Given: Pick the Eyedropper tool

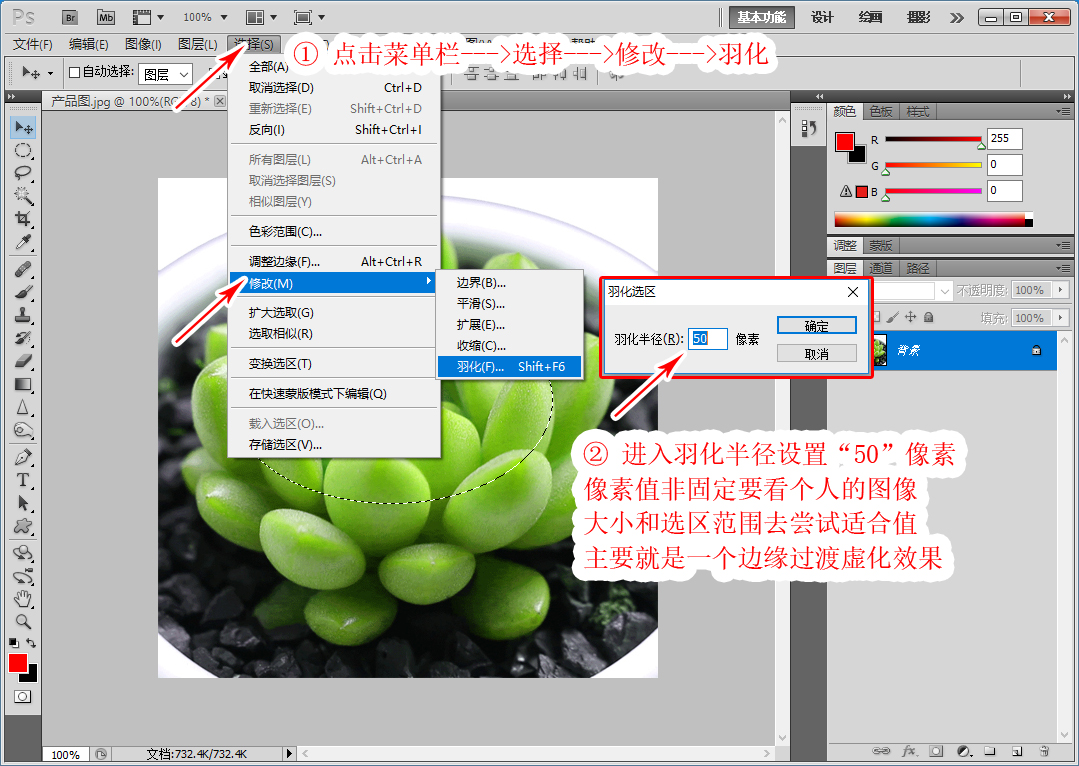Looking at the screenshot, I should point(23,243).
